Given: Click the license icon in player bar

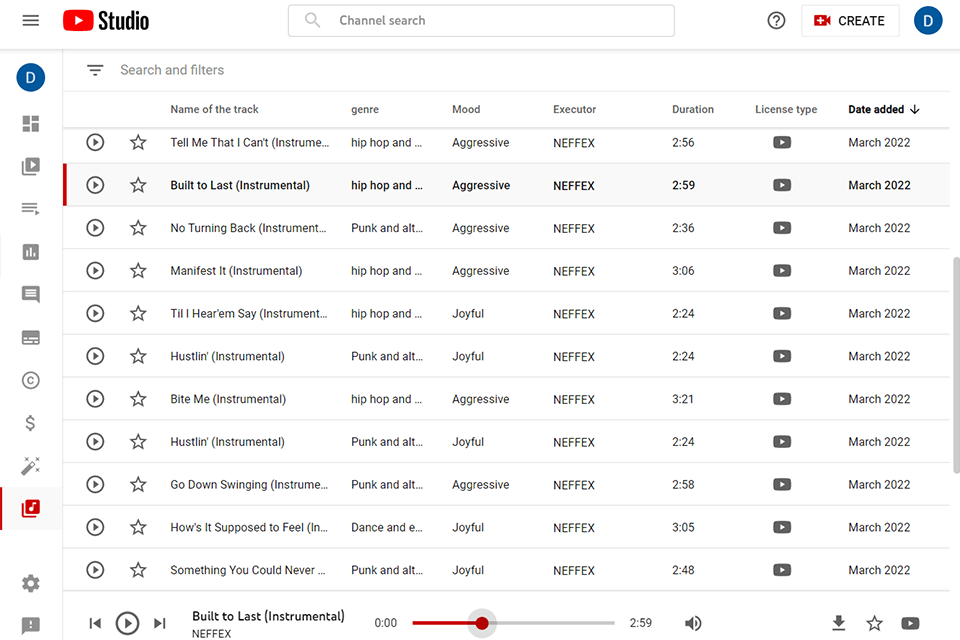Looking at the screenshot, I should [x=910, y=623].
